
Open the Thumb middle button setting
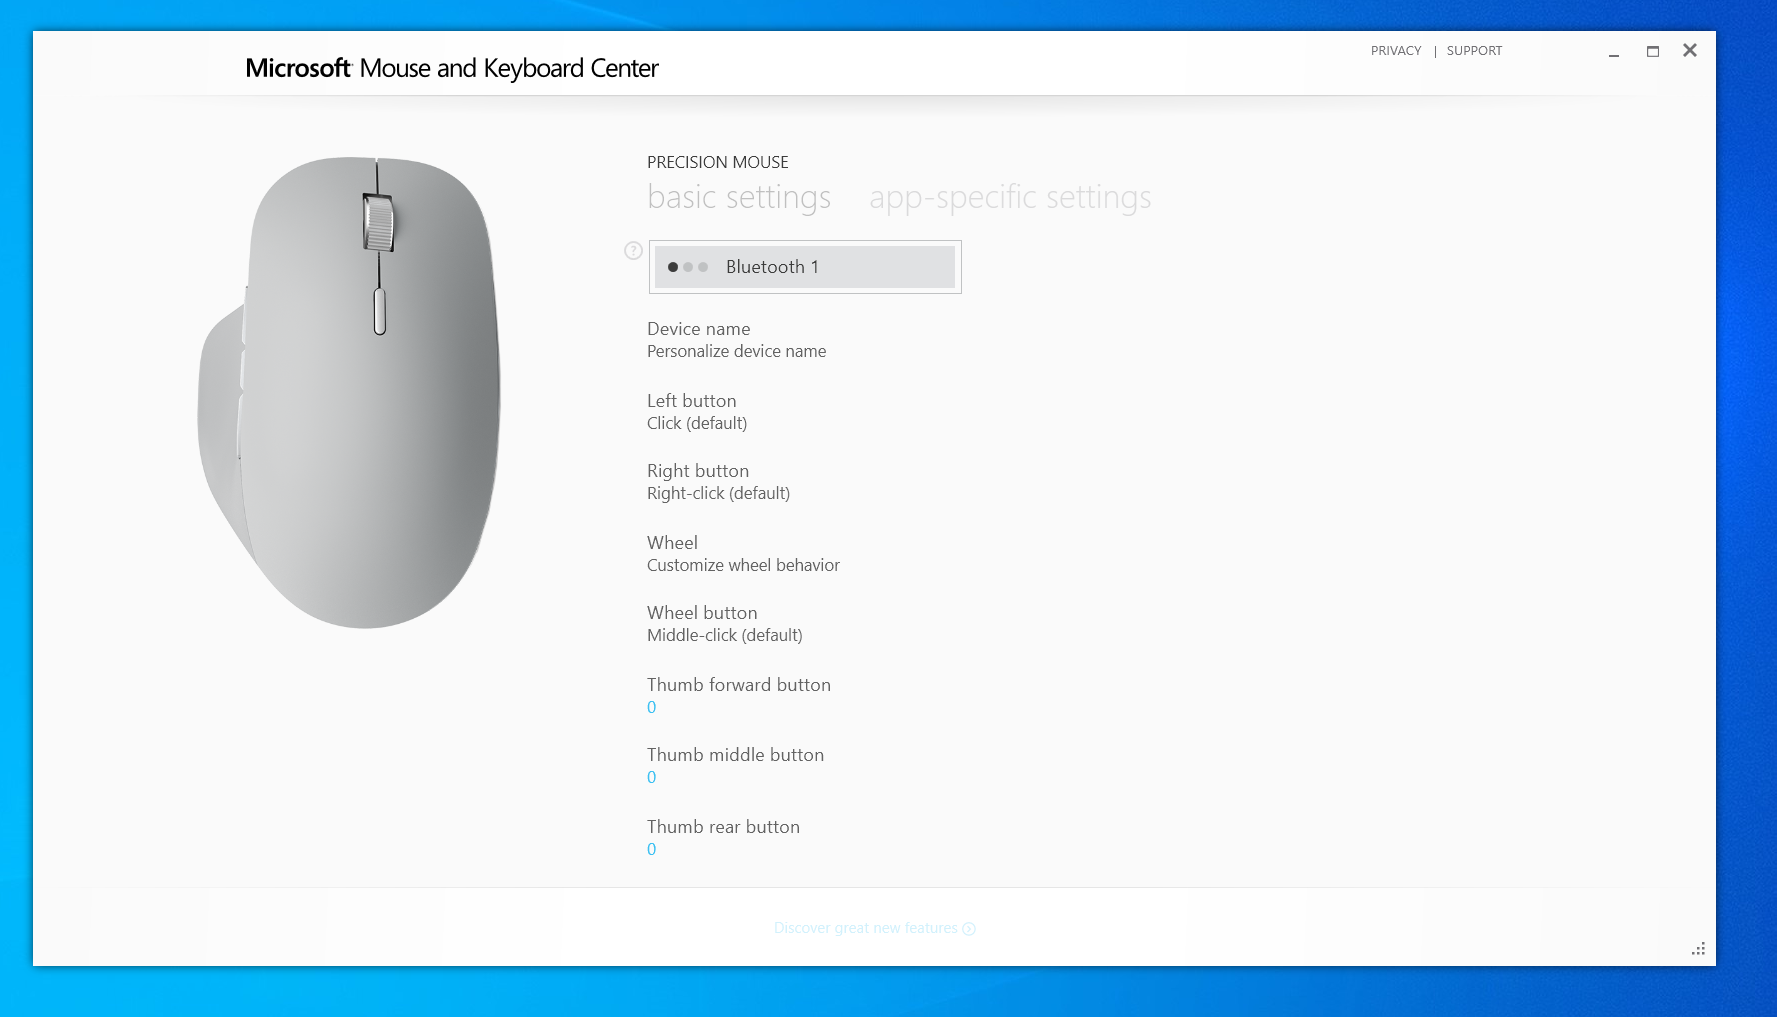[x=736, y=766]
